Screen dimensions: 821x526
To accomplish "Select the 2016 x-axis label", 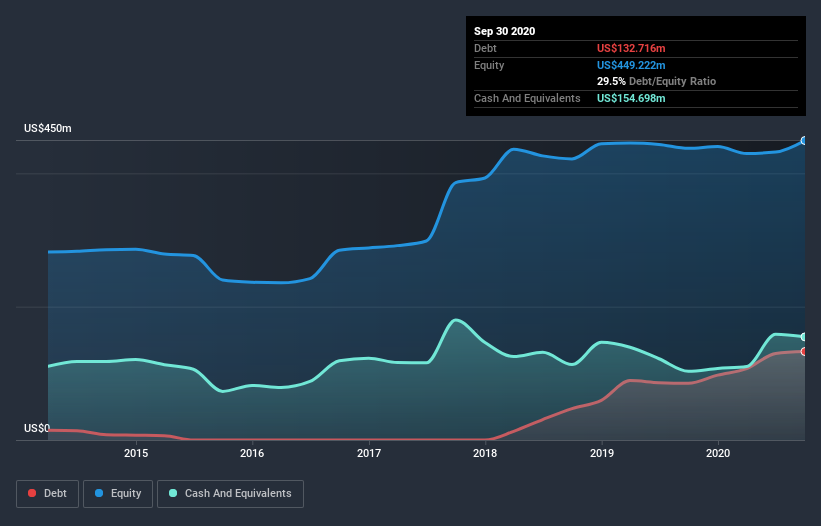I will tap(252, 453).
